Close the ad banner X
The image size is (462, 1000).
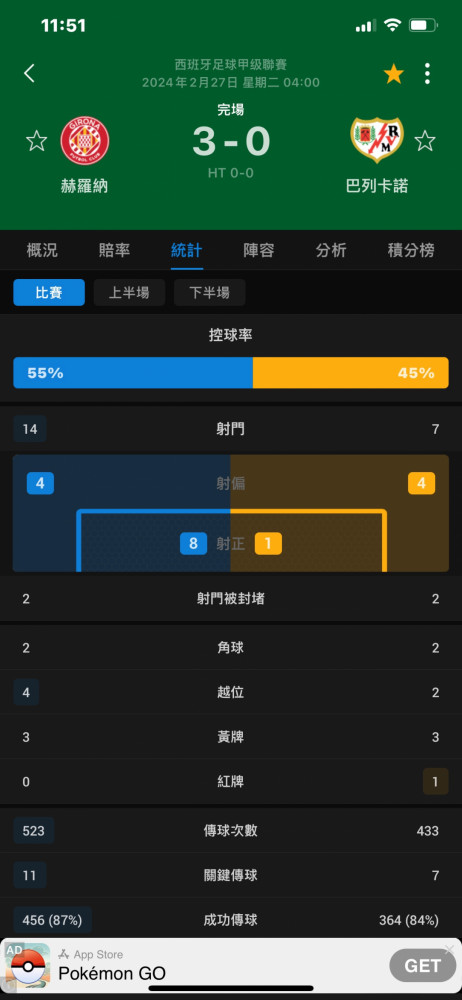point(449,948)
